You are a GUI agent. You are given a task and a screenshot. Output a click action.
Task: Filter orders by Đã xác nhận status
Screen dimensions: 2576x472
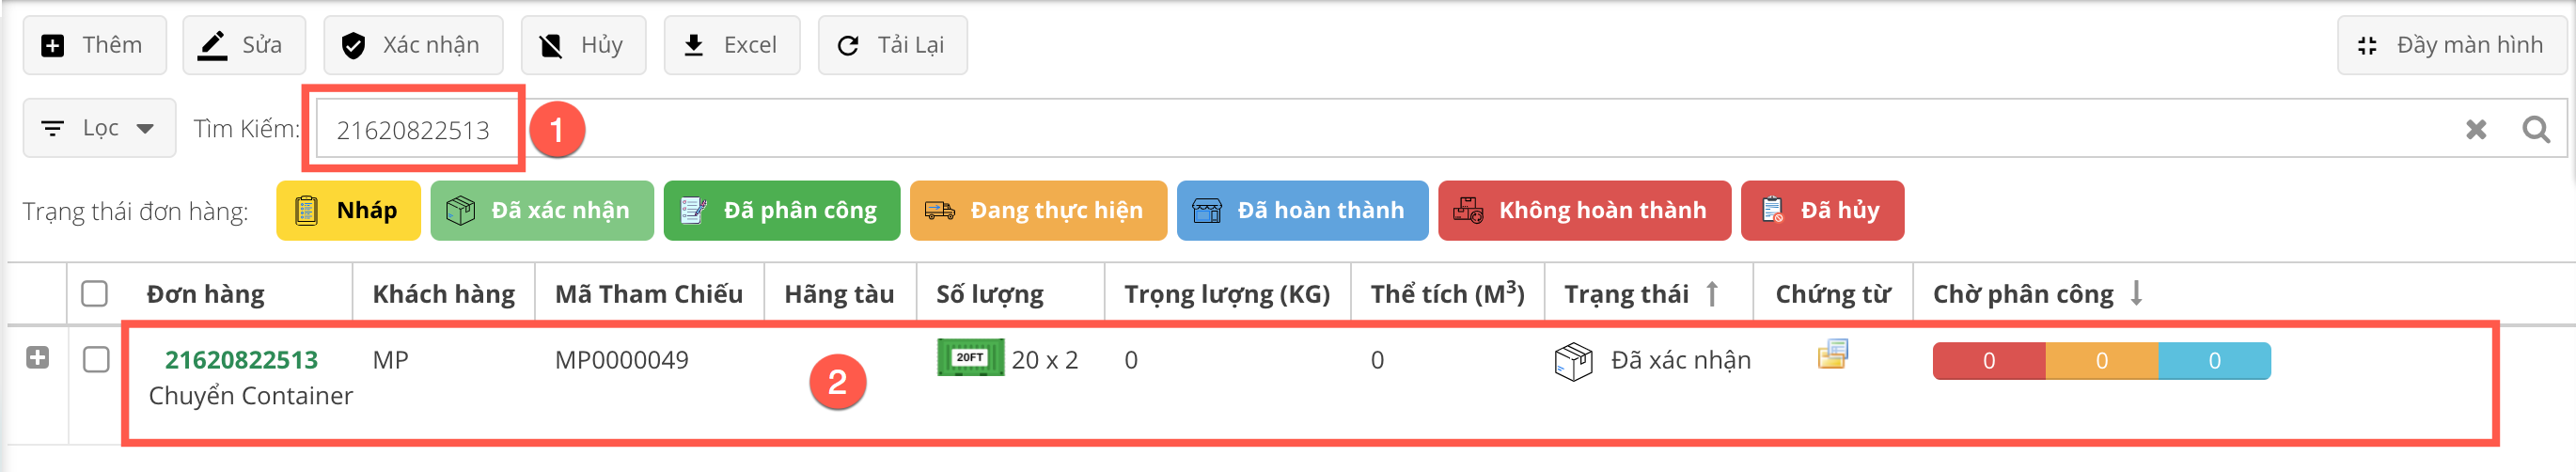[x=541, y=211]
